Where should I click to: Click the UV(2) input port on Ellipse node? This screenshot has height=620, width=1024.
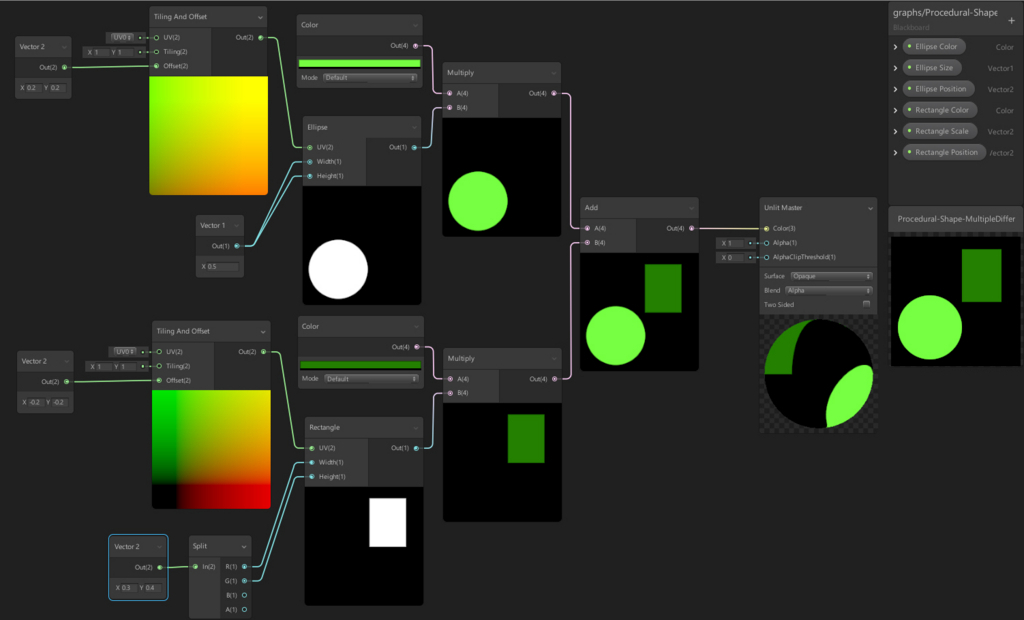click(310, 148)
